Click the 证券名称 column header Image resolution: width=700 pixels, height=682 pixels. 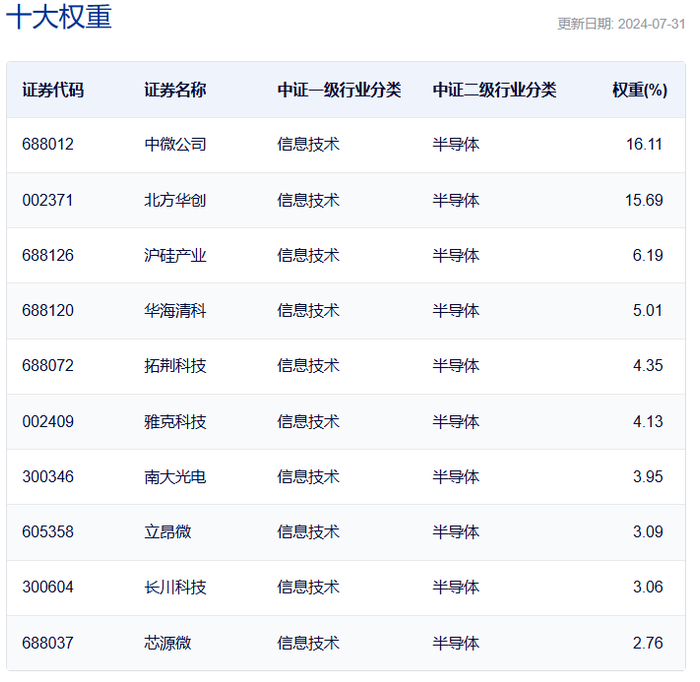[175, 90]
